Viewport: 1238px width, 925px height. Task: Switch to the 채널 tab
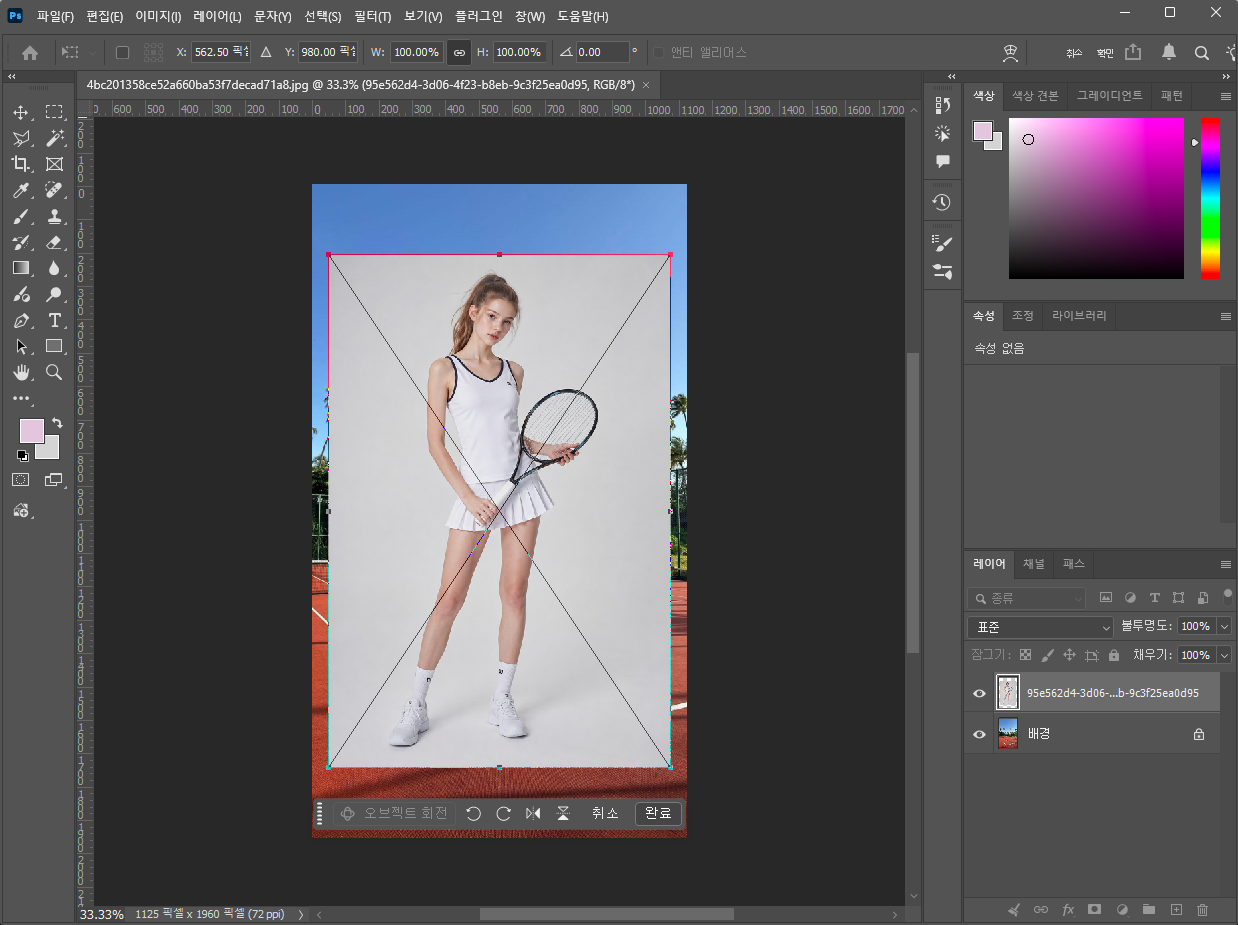[1033, 564]
